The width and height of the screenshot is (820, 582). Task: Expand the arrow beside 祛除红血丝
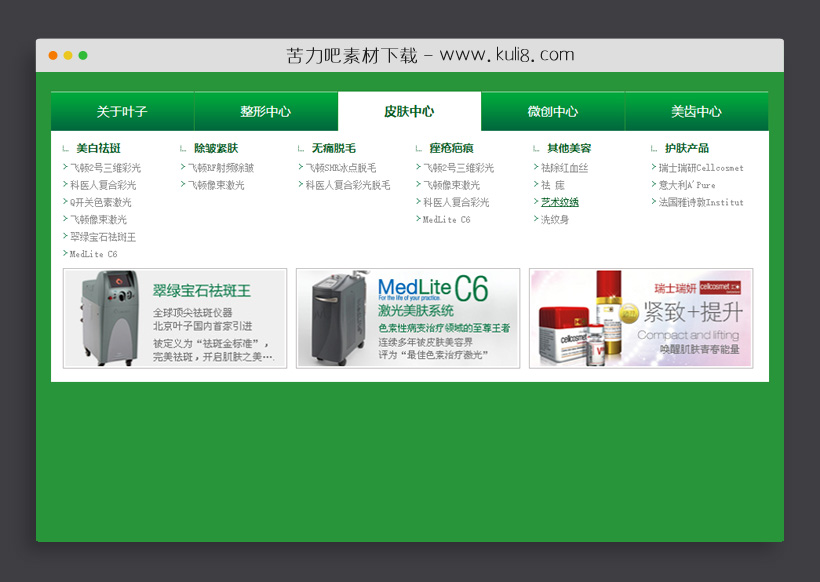tap(538, 166)
